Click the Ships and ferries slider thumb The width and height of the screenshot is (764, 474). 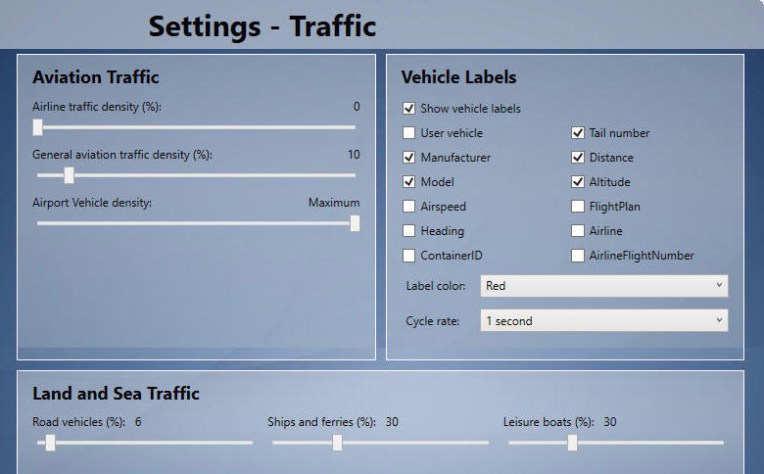(338, 442)
